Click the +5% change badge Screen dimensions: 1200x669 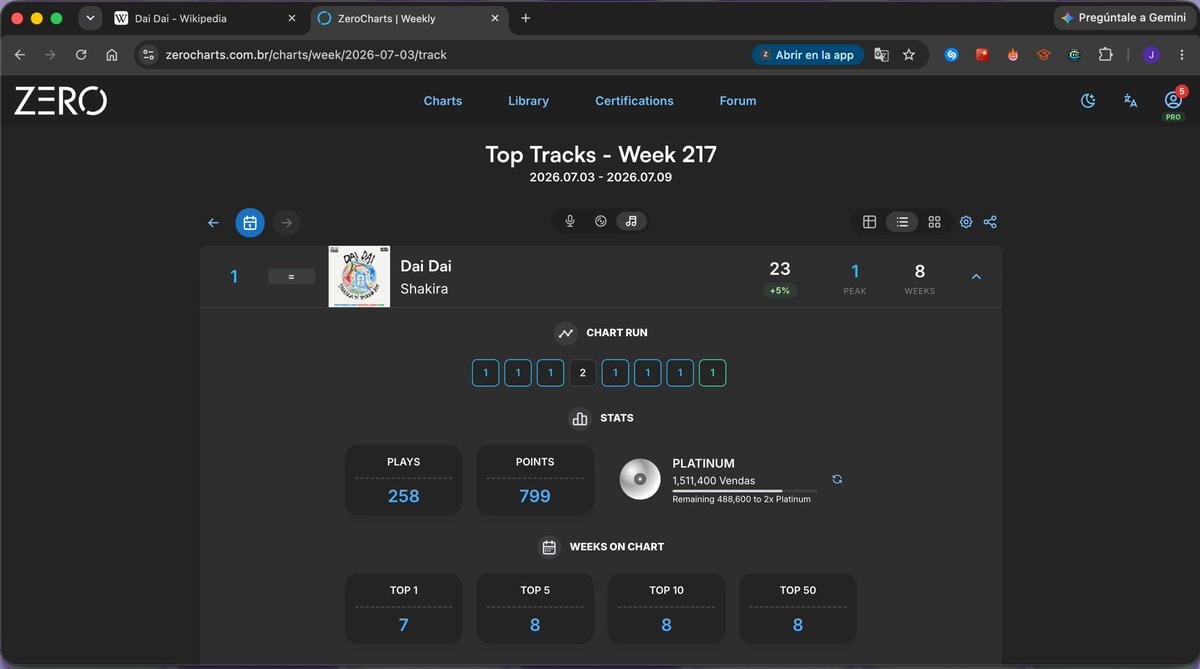[x=780, y=291]
